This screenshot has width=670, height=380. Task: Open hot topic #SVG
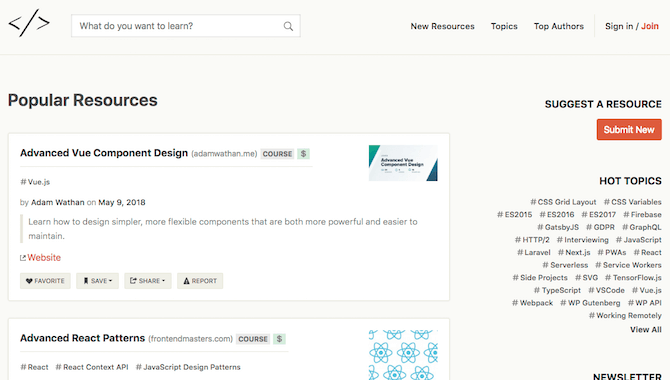[x=586, y=277]
